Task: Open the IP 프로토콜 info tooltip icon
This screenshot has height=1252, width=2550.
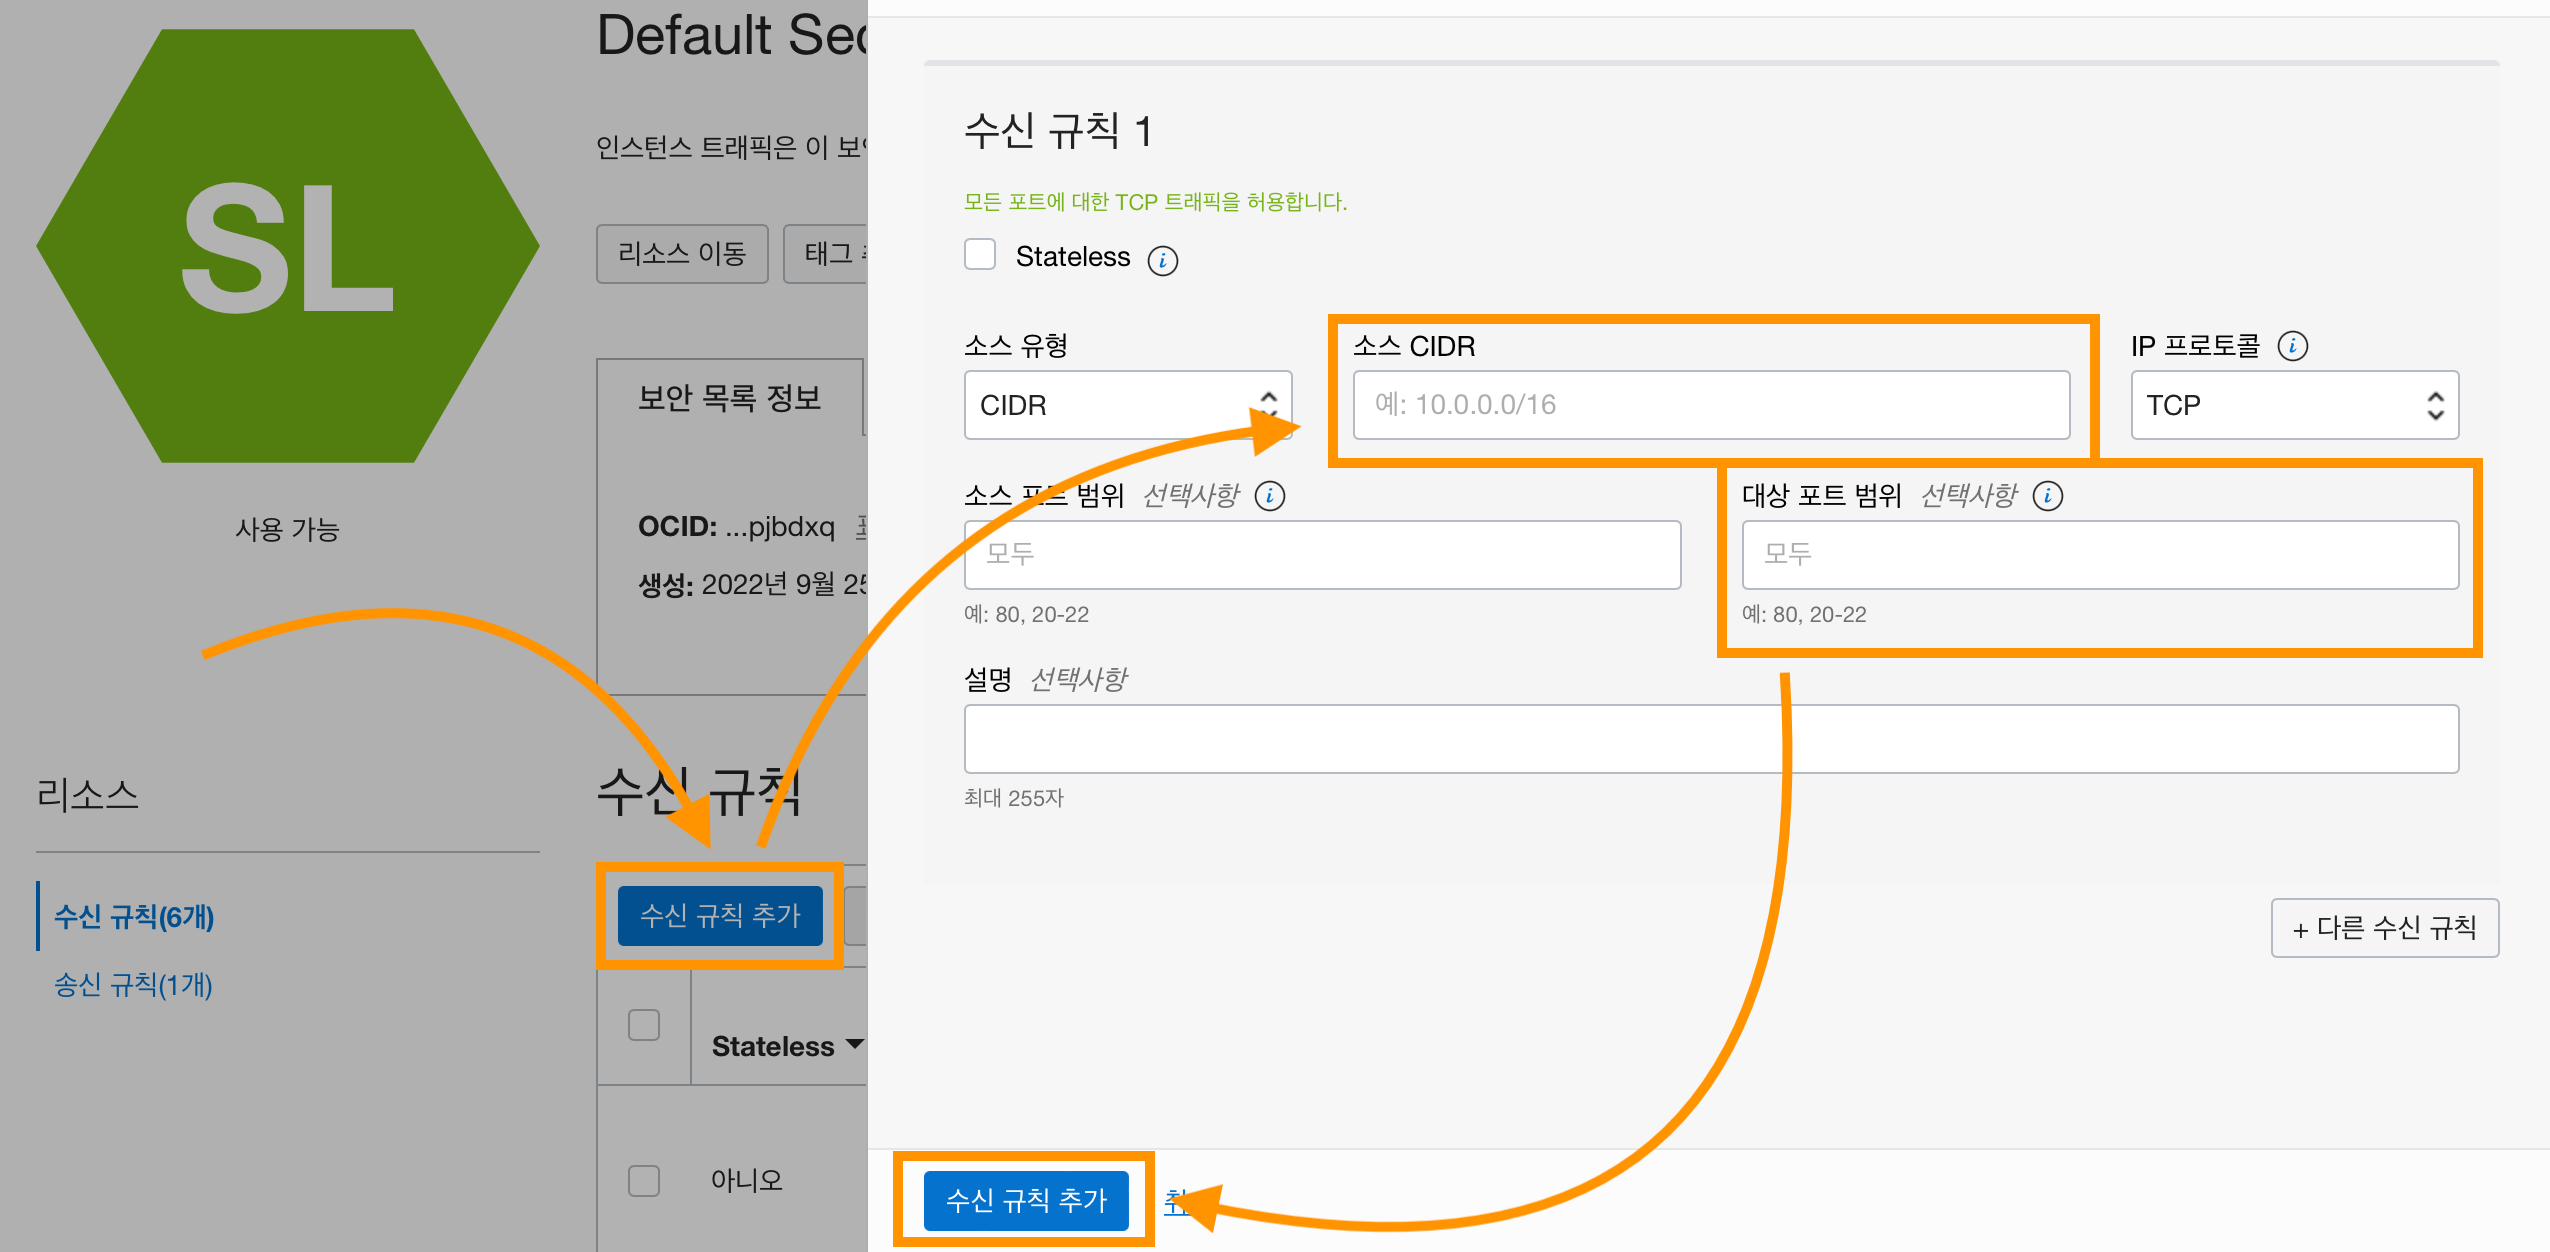Action: pyautogui.click(x=2292, y=346)
